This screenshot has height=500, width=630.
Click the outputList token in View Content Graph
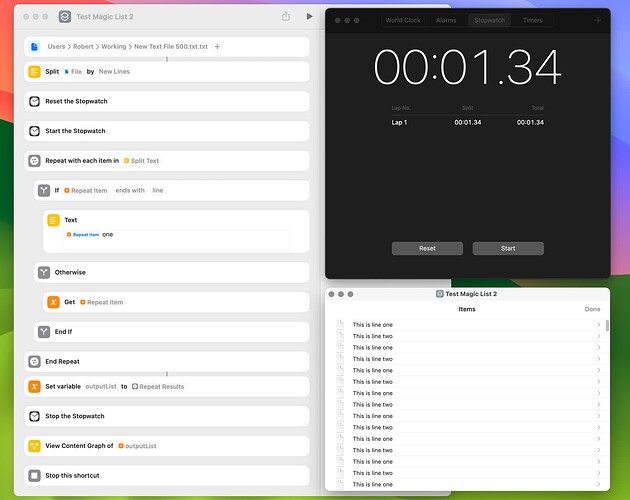[x=137, y=446]
